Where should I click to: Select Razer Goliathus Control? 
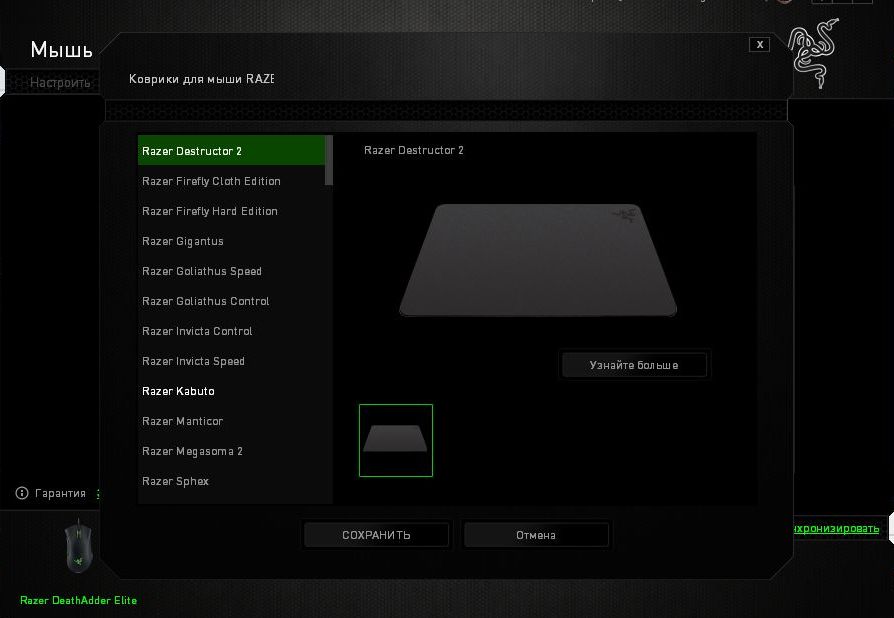pos(231,301)
